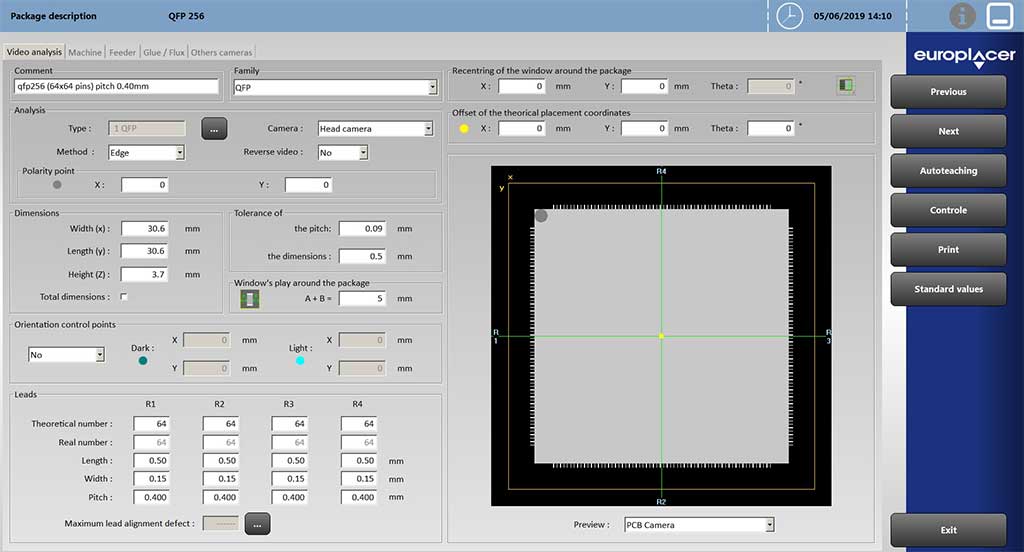The width and height of the screenshot is (1024, 552).
Task: Enable the Total dimensions checkbox
Action: pyautogui.click(x=125, y=297)
